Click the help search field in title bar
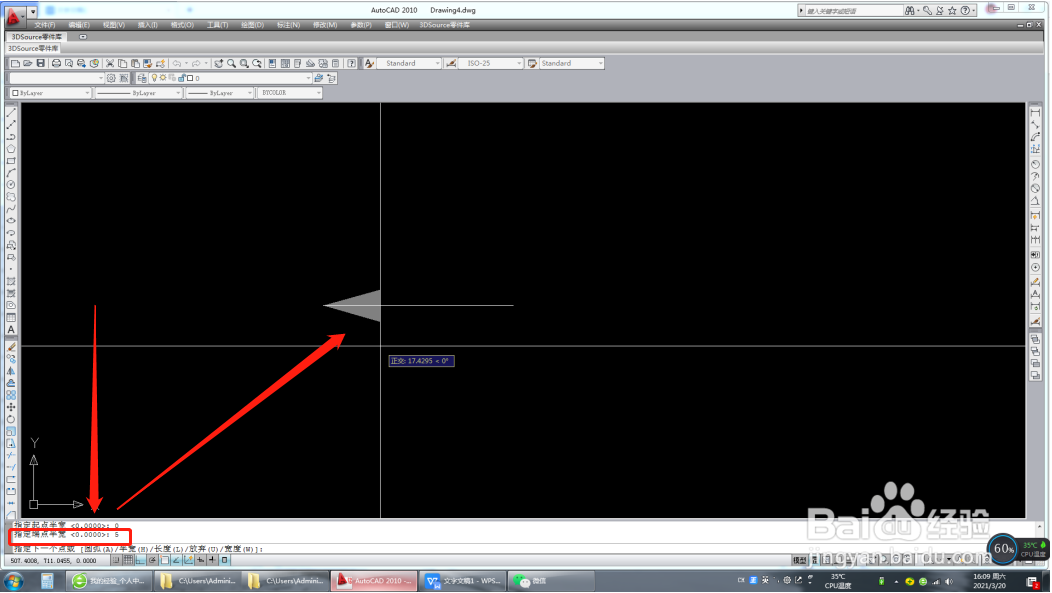Image resolution: width=1052 pixels, height=593 pixels. (x=854, y=11)
